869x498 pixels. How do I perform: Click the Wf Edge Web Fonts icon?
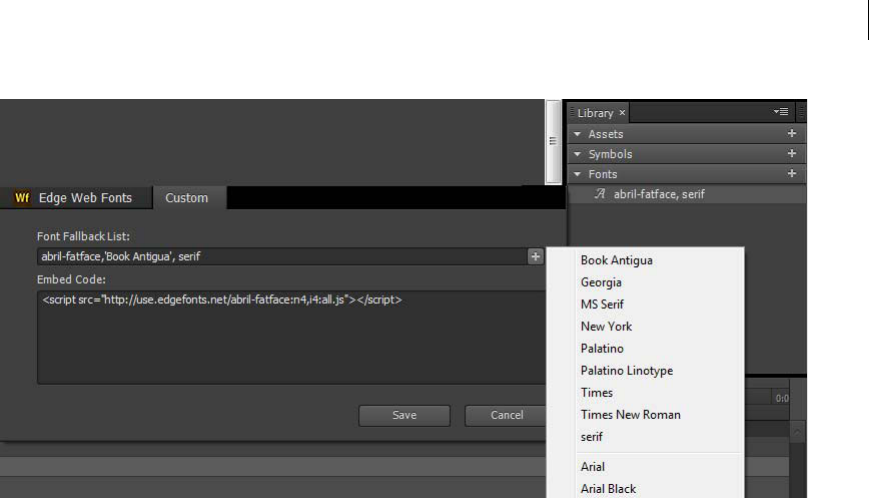pos(22,198)
